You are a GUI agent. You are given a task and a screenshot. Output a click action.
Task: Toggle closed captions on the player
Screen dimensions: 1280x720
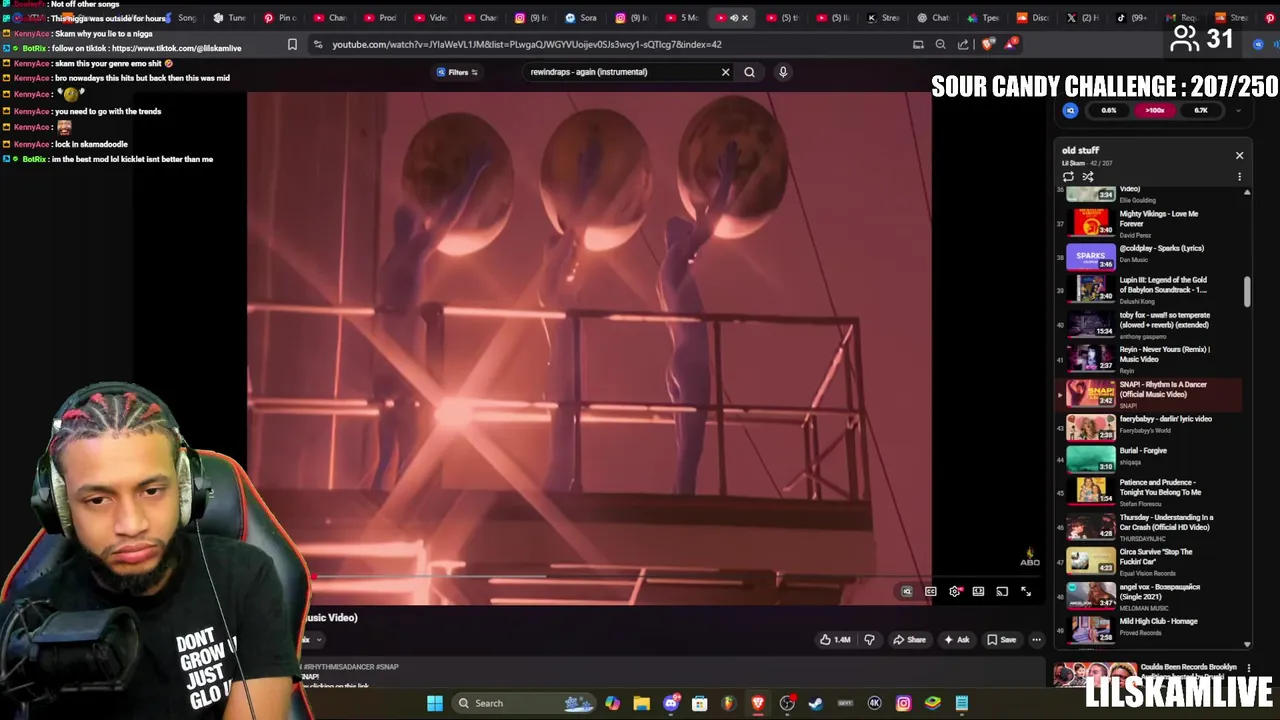931,592
